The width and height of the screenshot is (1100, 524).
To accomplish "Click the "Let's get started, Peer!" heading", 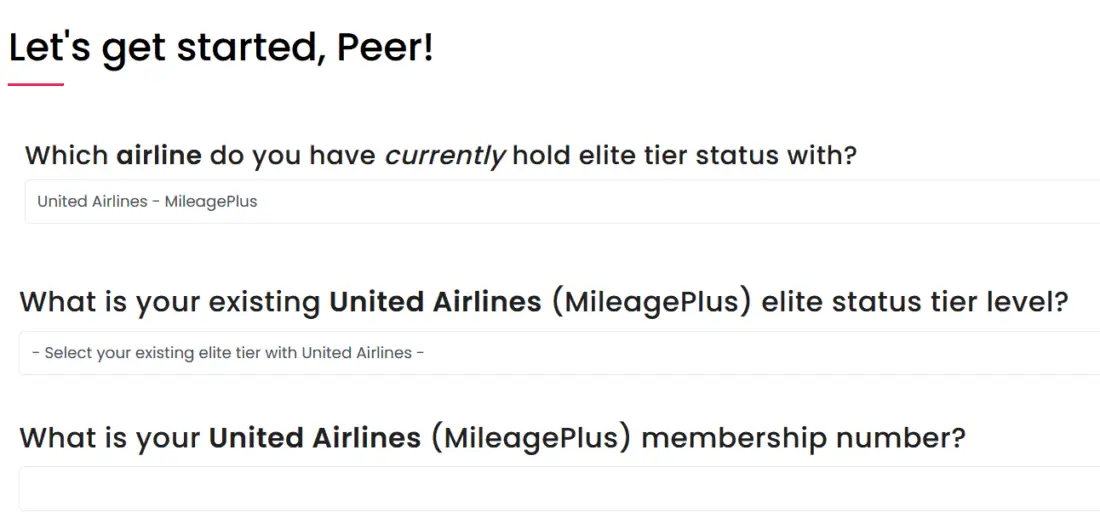I will 221,47.
